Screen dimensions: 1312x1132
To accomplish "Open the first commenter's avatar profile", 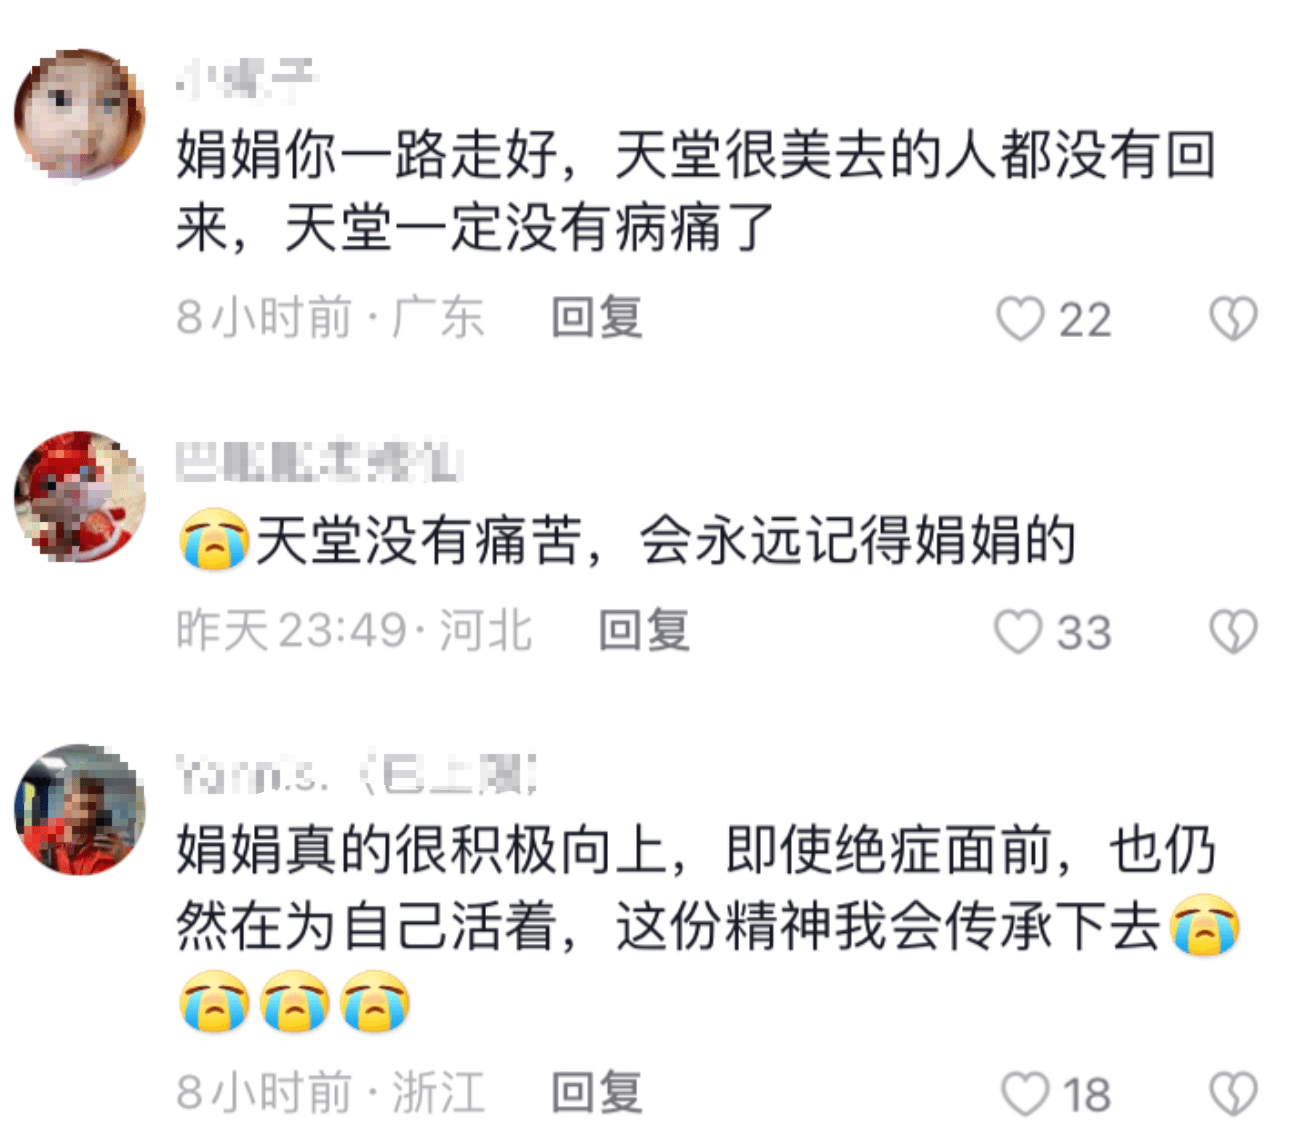I will [80, 114].
